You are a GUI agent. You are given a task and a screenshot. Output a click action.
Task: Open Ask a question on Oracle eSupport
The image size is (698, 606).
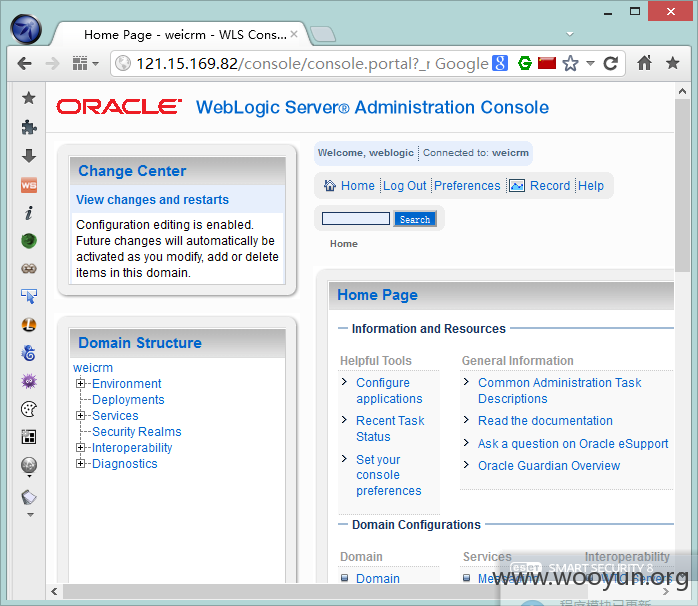[x=573, y=443]
